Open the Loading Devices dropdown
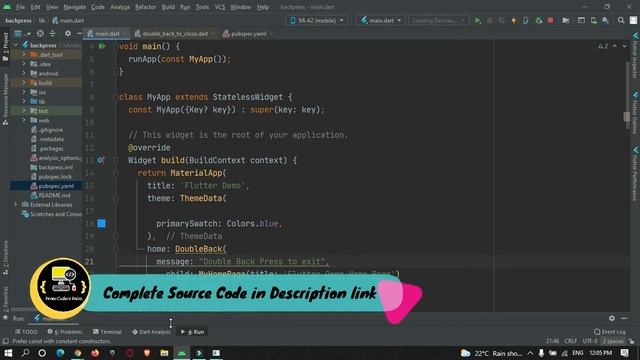The height and width of the screenshot is (360, 640). (x=438, y=20)
